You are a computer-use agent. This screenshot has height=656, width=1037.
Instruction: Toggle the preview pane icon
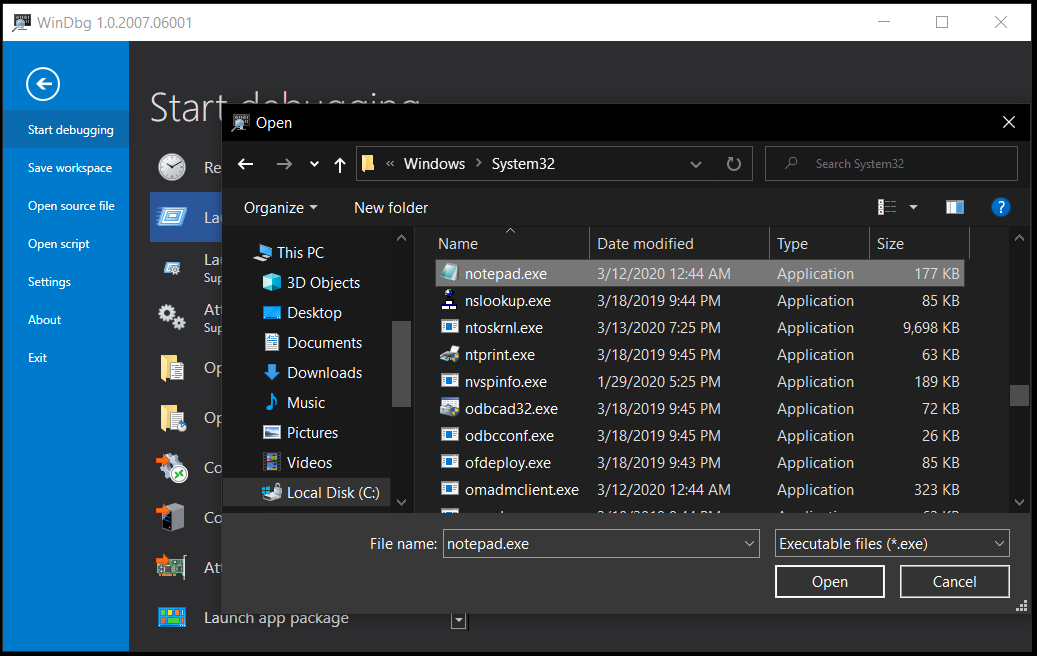[x=954, y=208]
